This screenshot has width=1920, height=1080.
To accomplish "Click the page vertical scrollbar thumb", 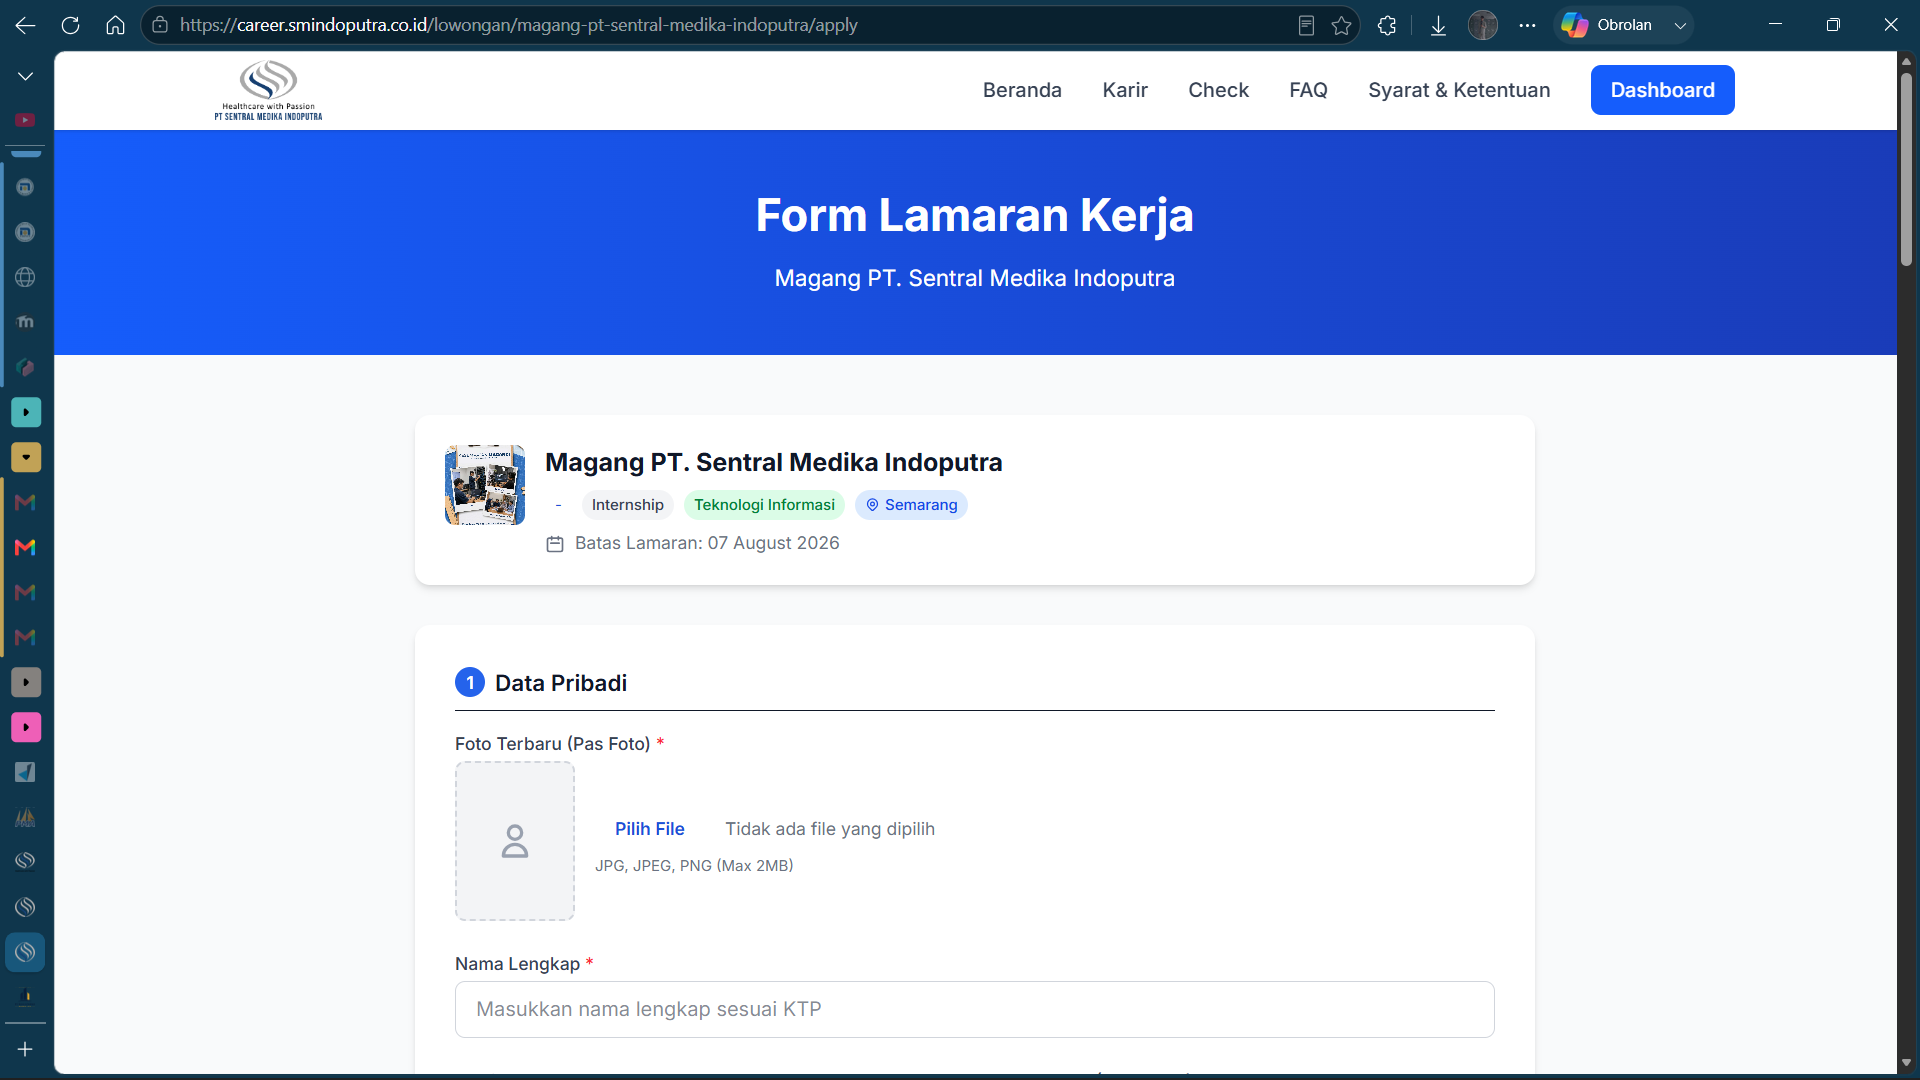I will [x=1906, y=168].
